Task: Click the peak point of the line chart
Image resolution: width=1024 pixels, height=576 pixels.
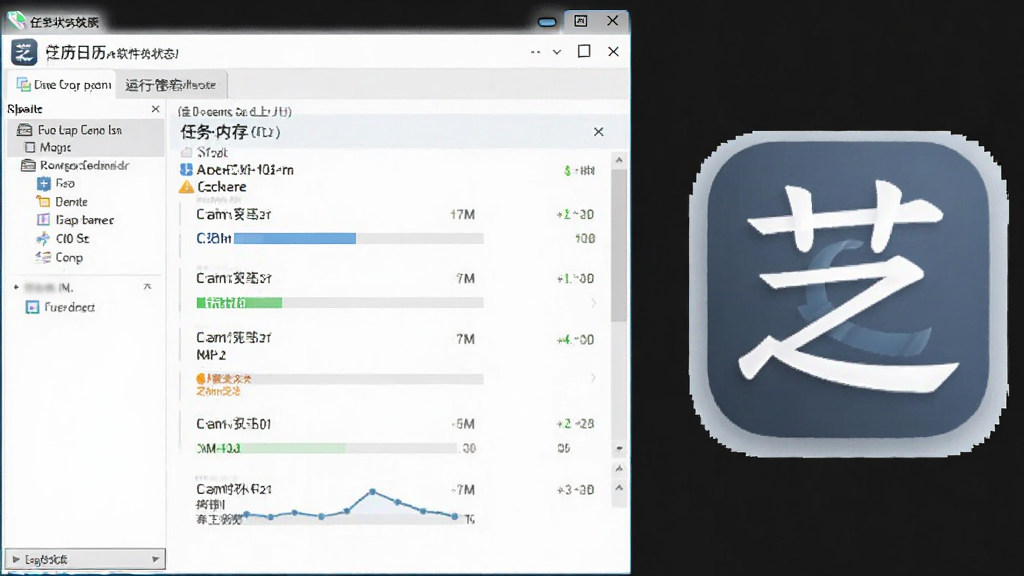Action: [372, 491]
